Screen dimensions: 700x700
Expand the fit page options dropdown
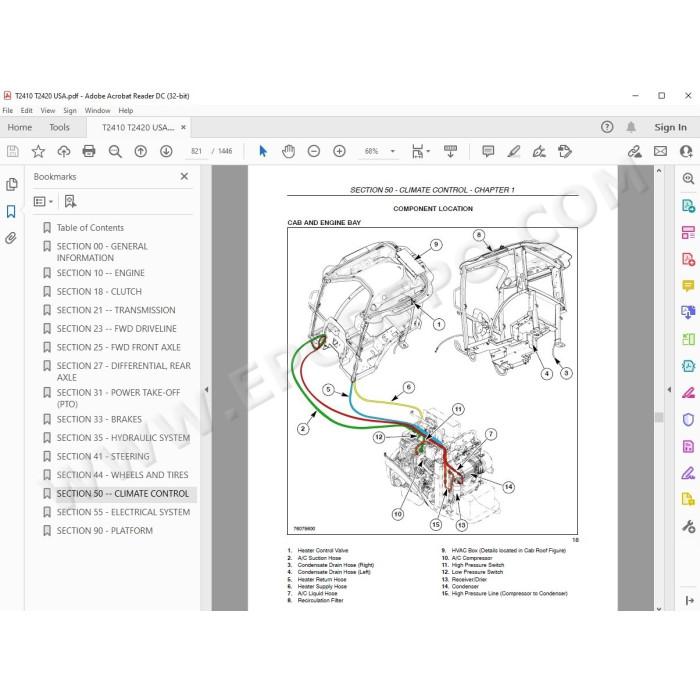(x=420, y=151)
